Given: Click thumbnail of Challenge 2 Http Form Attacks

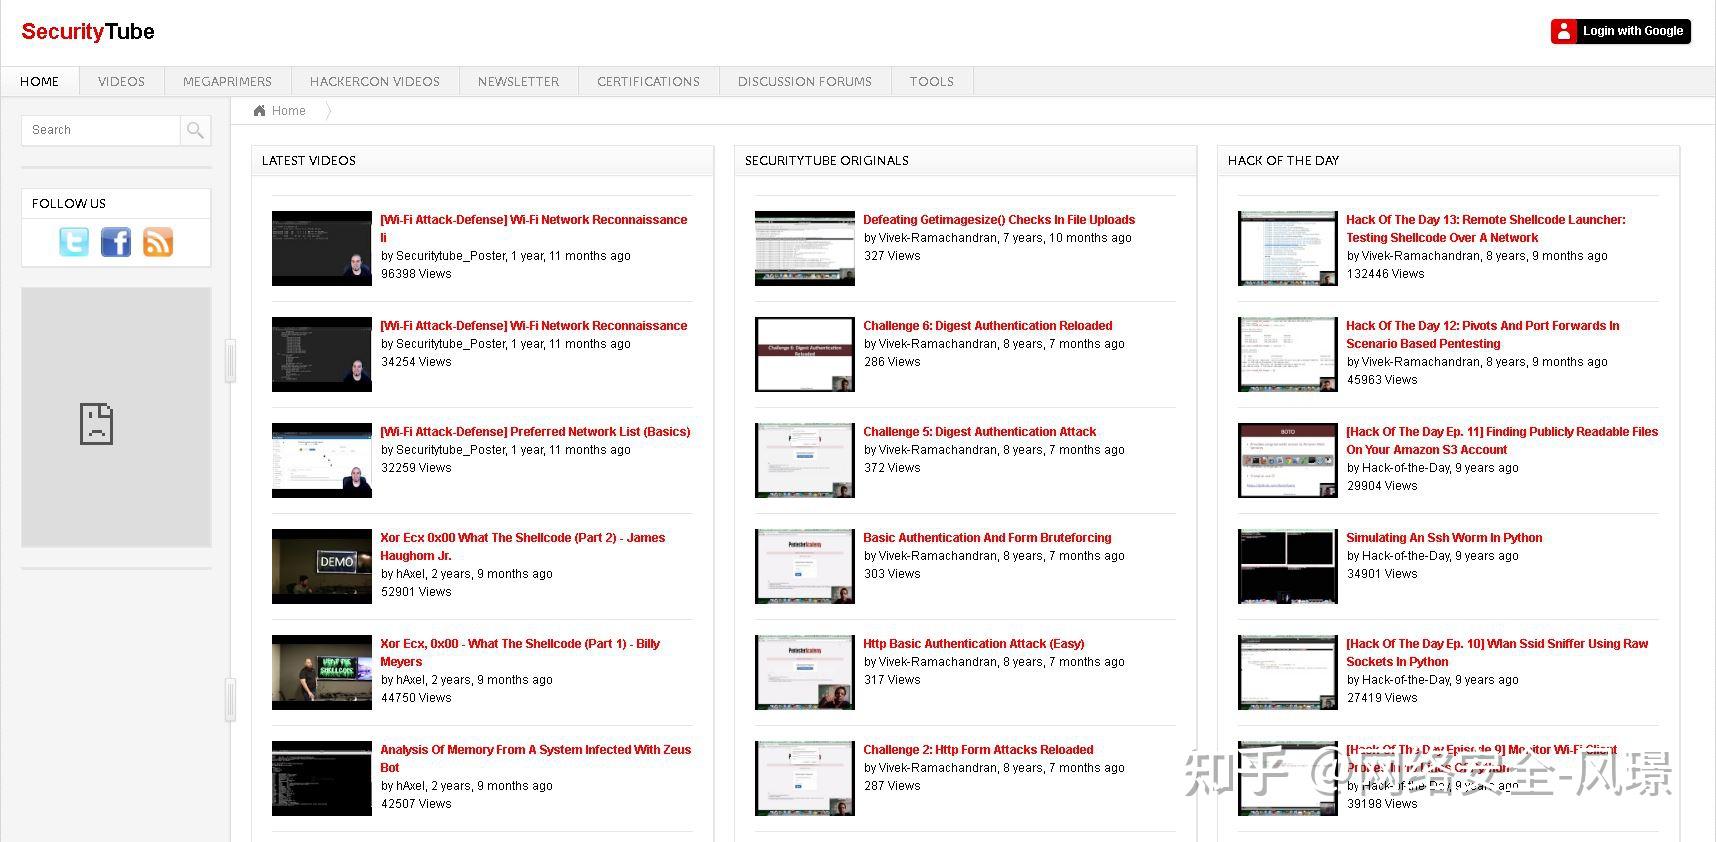Looking at the screenshot, I should click(x=805, y=778).
